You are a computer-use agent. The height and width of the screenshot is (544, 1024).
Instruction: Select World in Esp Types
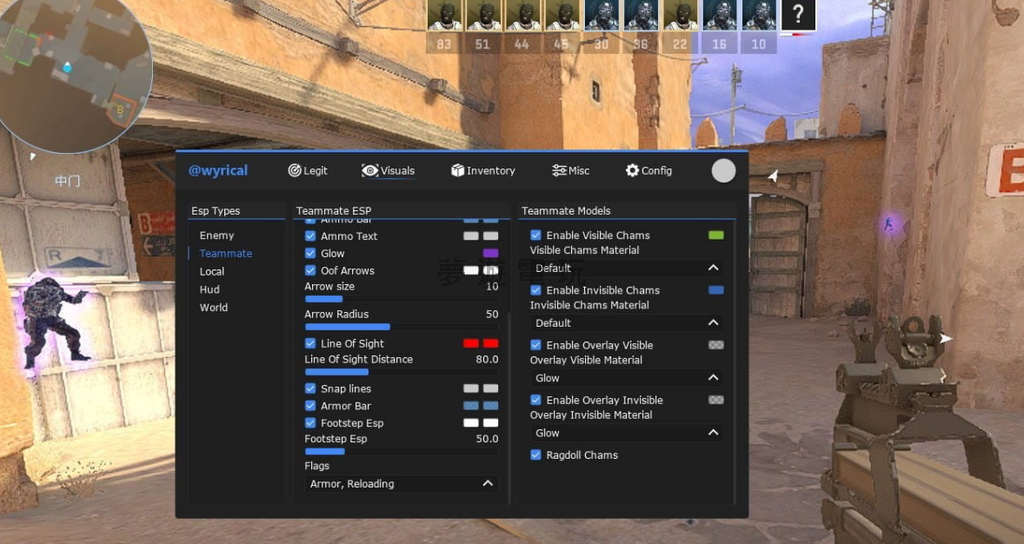214,307
